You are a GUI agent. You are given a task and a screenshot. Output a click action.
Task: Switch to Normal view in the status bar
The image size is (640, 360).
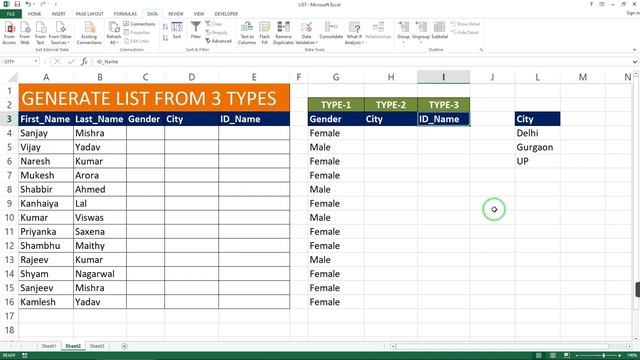coord(539,356)
